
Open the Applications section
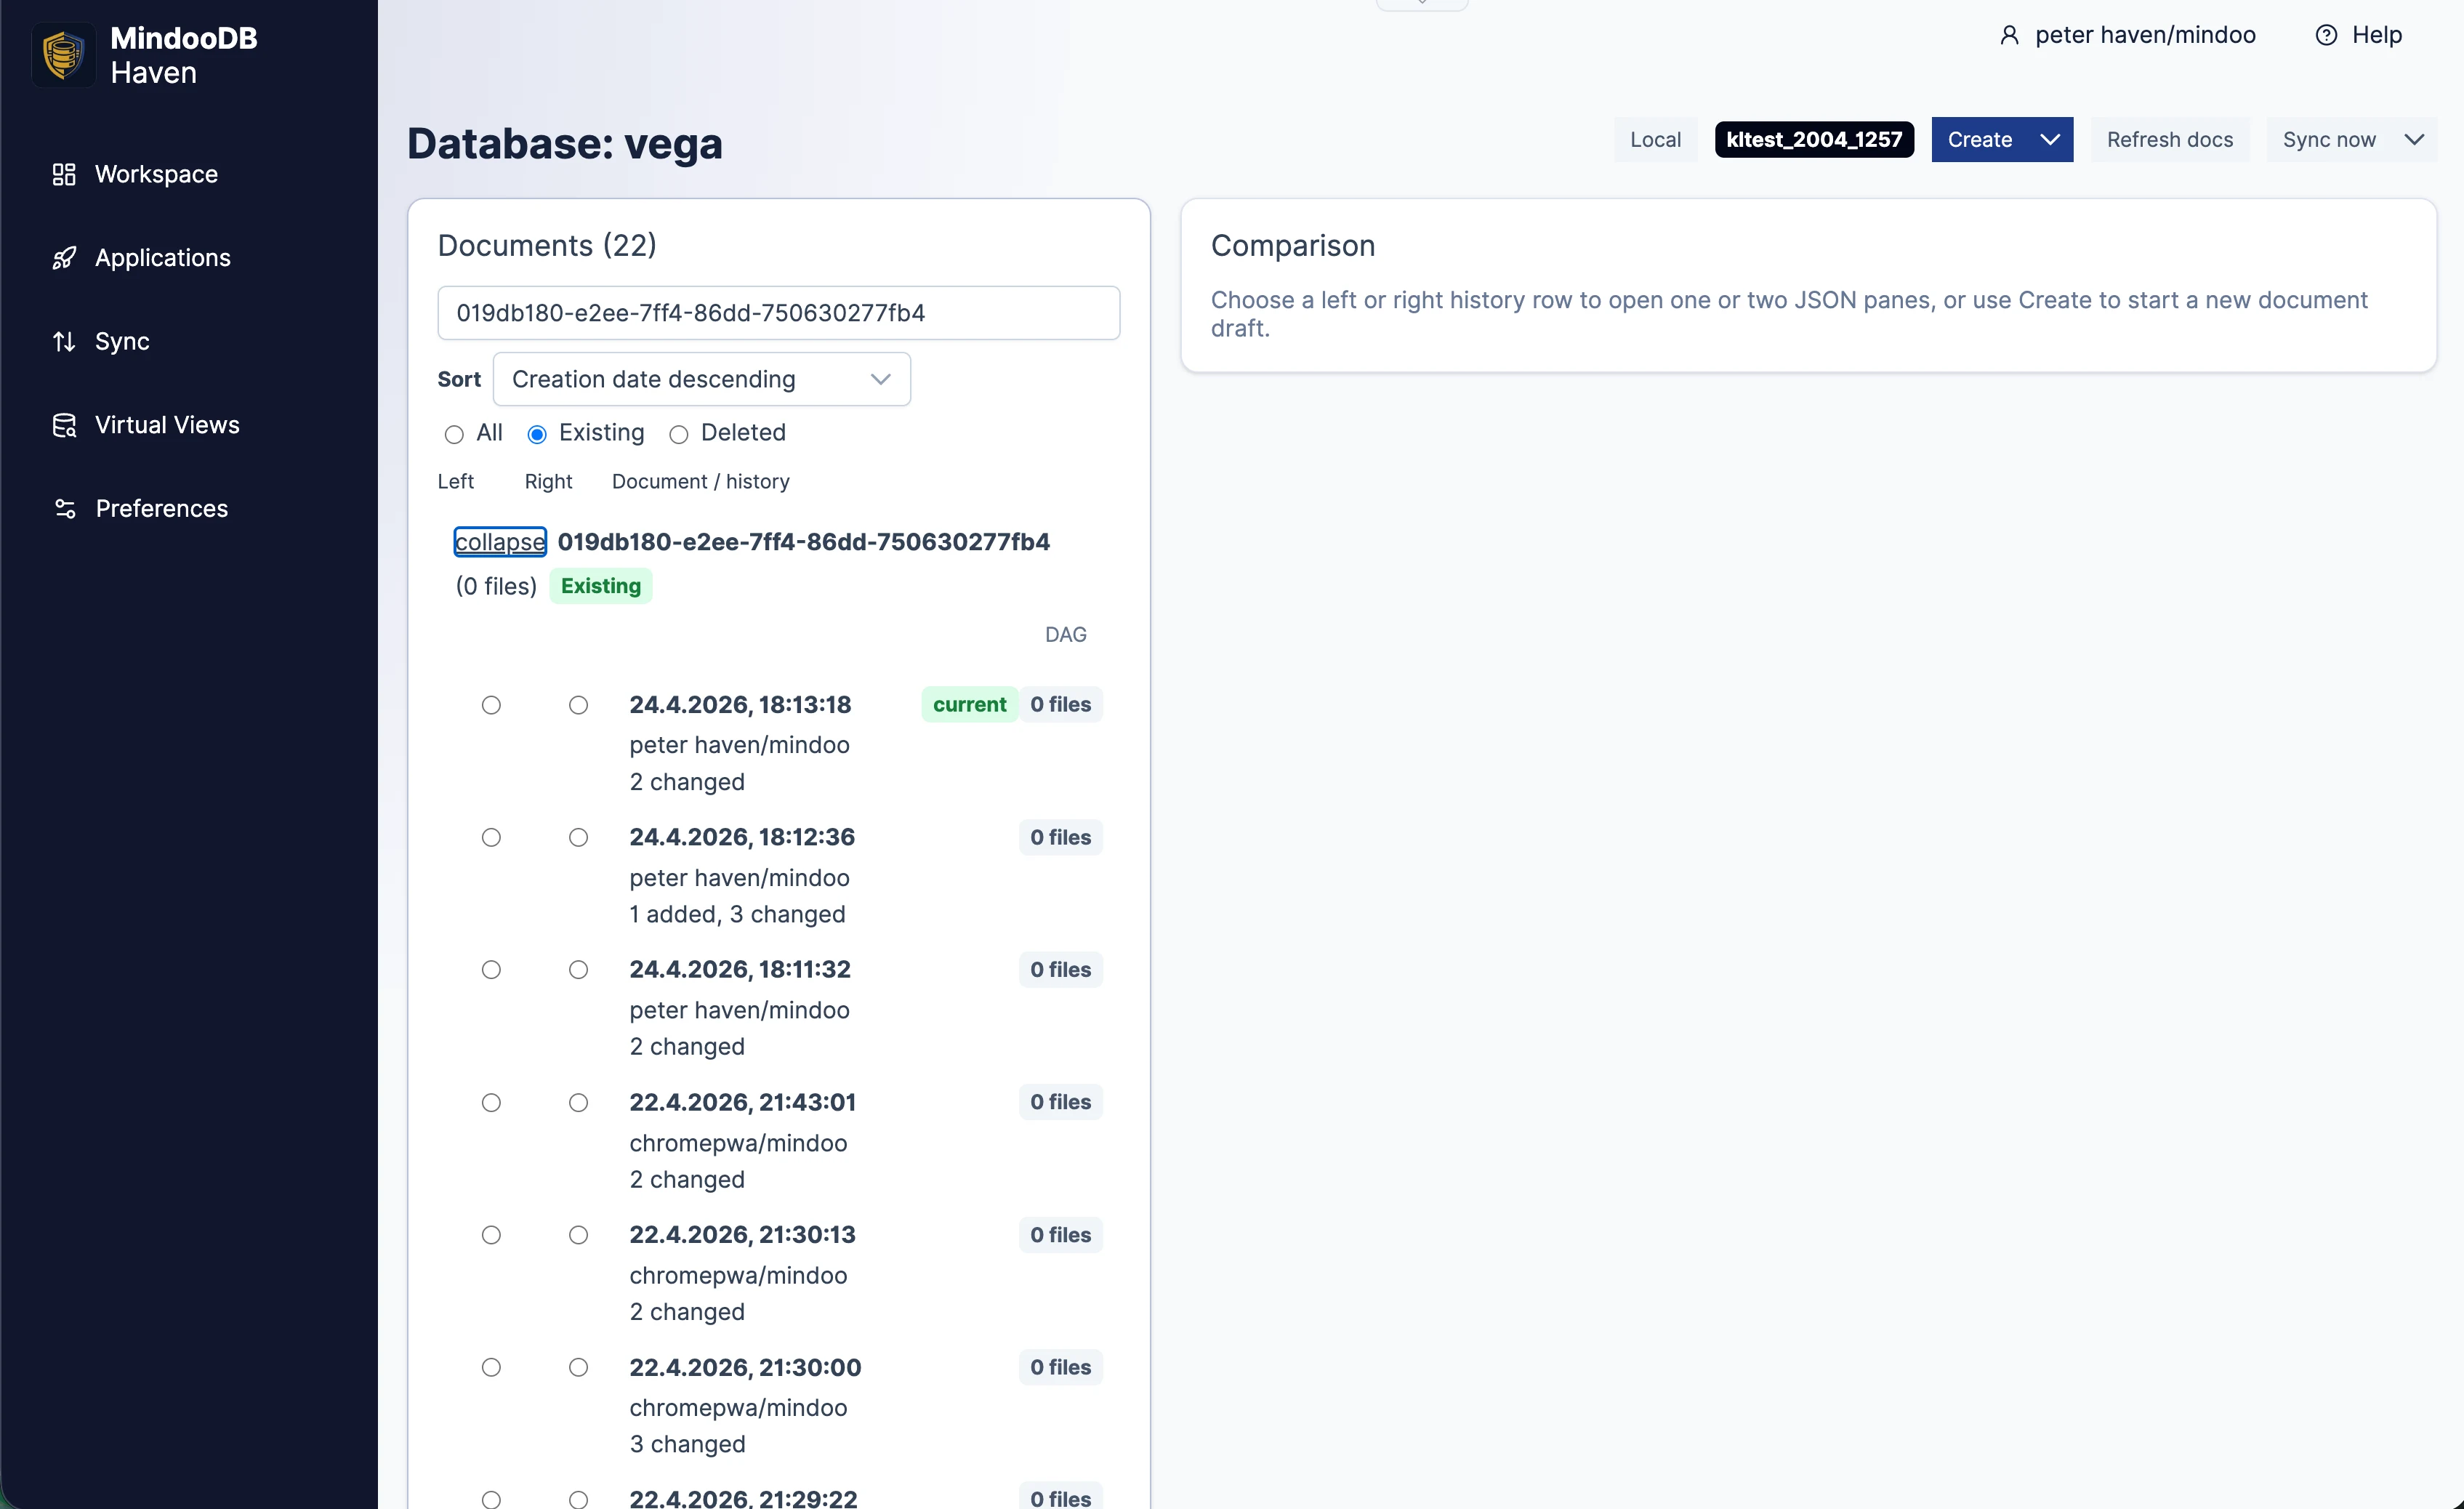[163, 257]
